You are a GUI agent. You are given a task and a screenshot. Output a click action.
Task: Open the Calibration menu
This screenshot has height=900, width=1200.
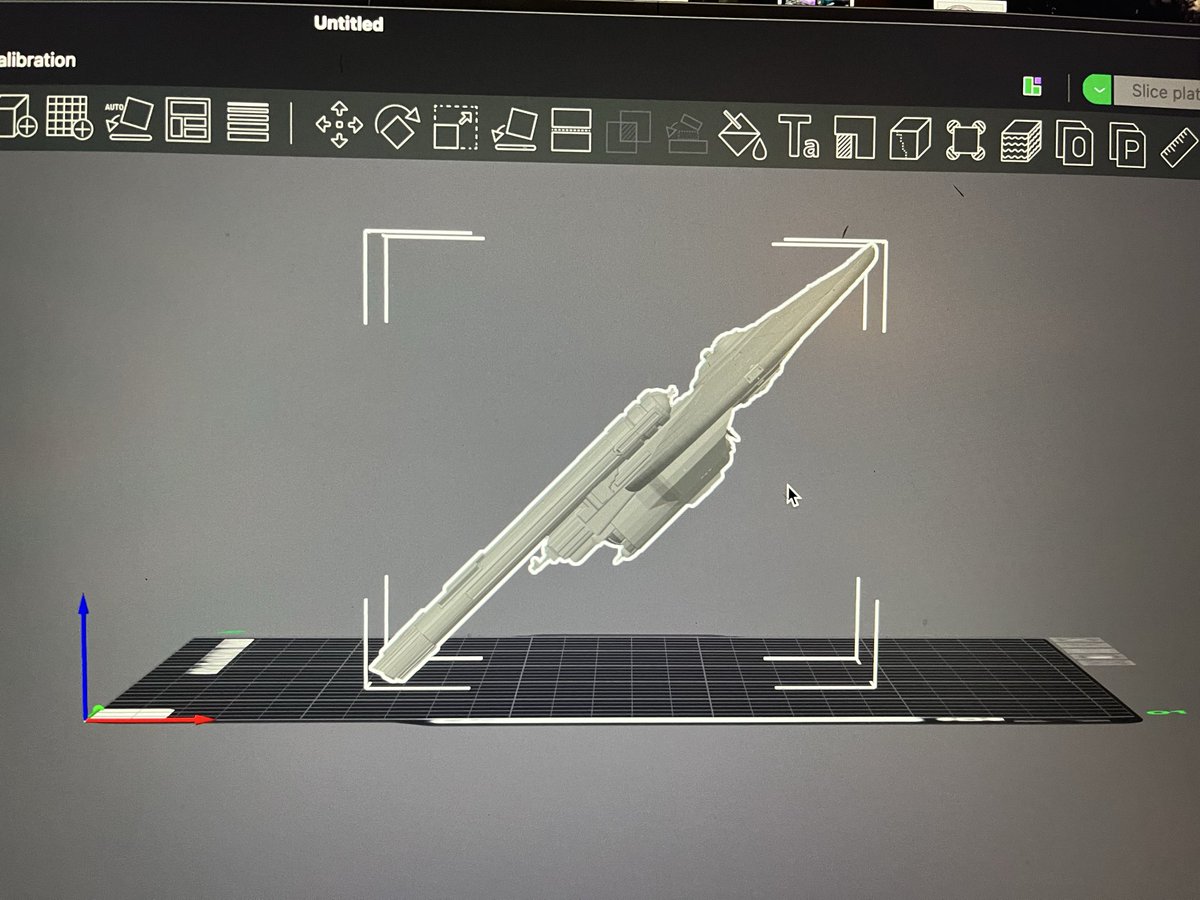38,60
